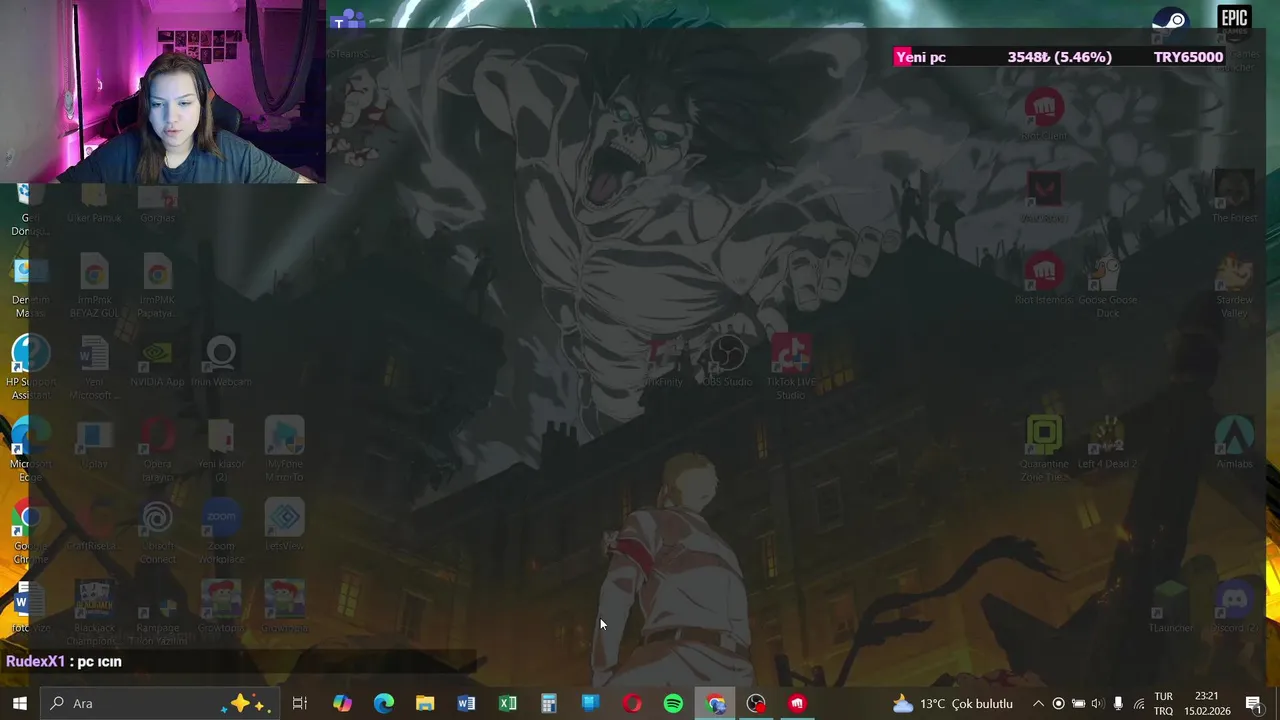Open Quarantine Zone desktop shortcut
1280x720 pixels.
[x=1044, y=450]
